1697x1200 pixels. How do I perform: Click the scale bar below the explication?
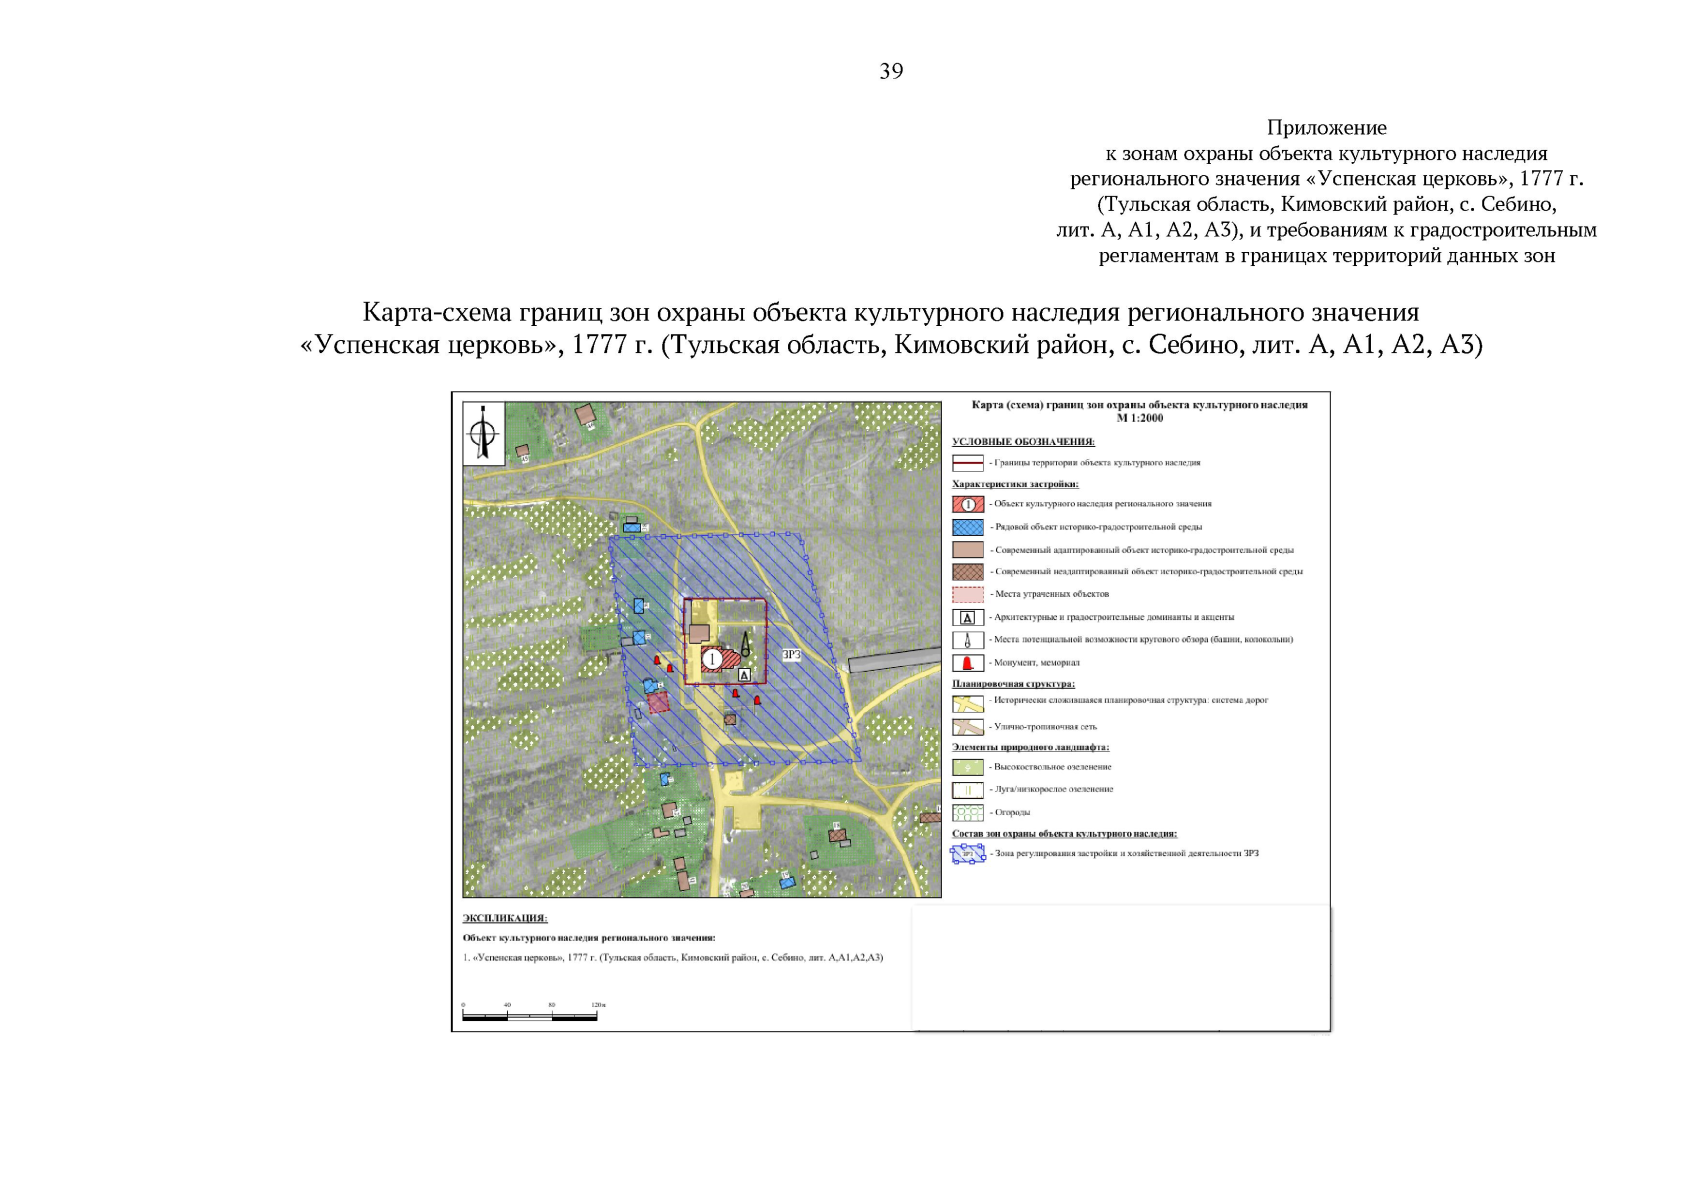point(530,1016)
